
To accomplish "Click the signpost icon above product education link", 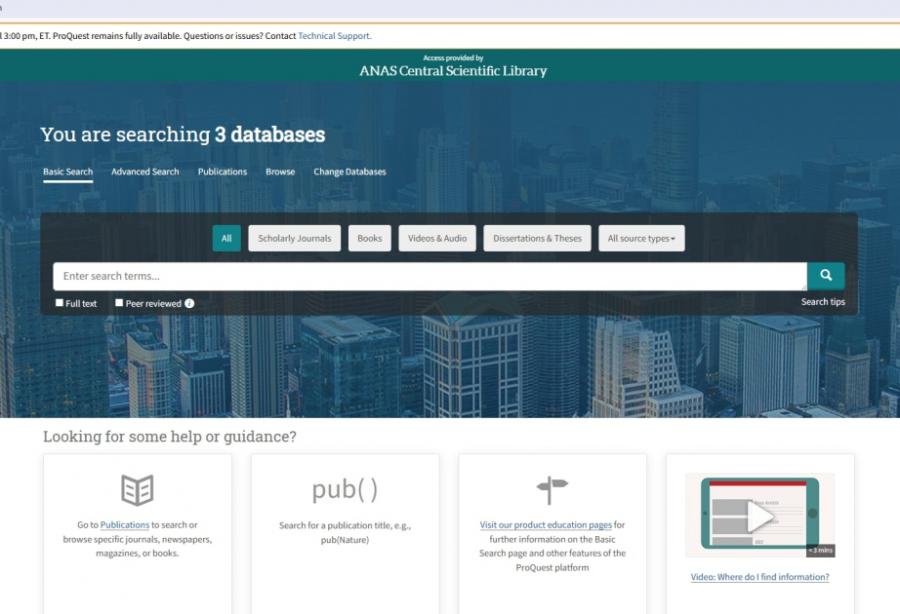I will [551, 487].
